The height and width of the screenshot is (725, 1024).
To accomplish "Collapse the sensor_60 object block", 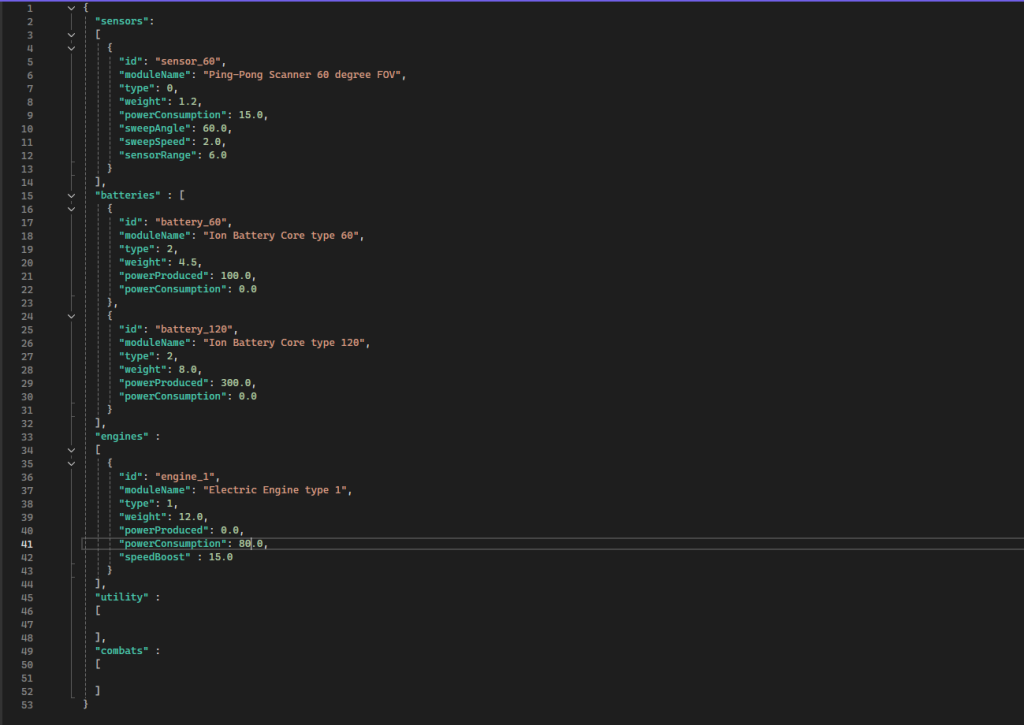I will [x=70, y=48].
